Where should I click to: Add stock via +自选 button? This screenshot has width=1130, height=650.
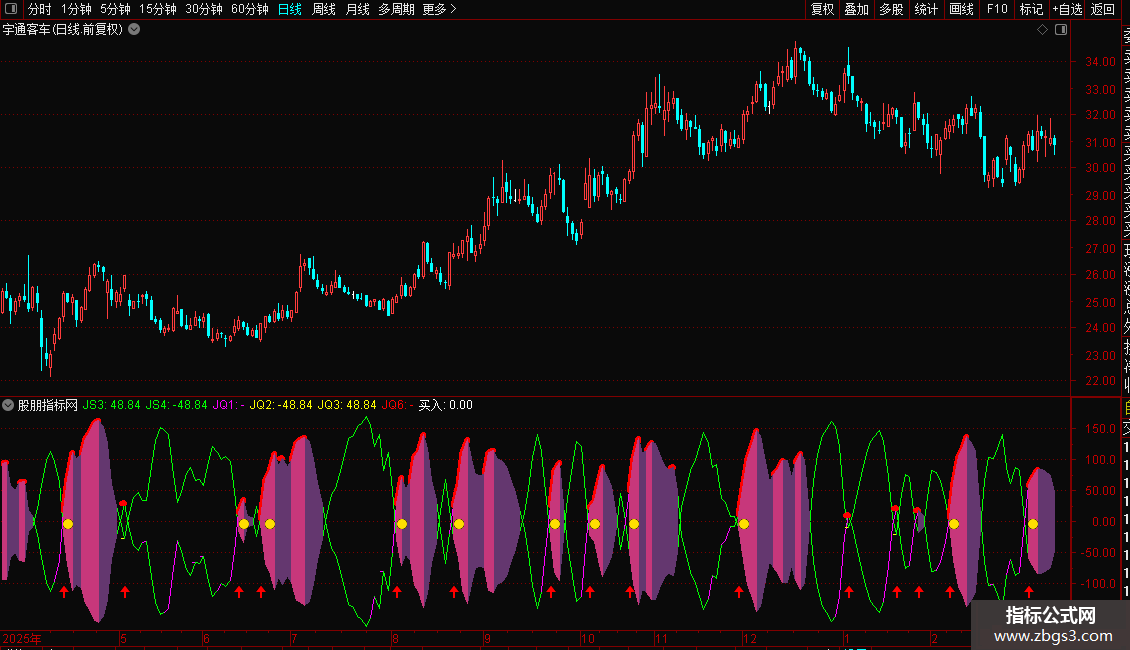[1067, 9]
